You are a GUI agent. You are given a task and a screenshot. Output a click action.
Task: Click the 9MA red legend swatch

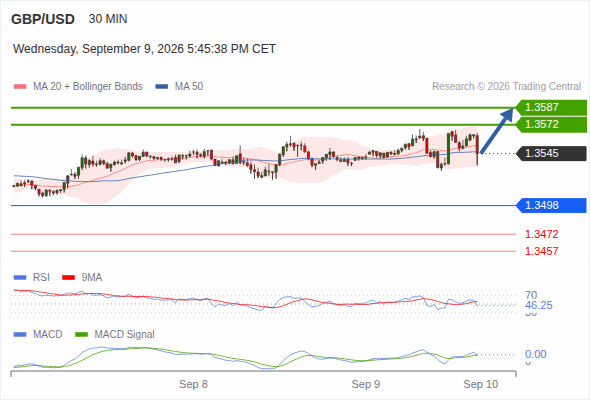[68, 278]
